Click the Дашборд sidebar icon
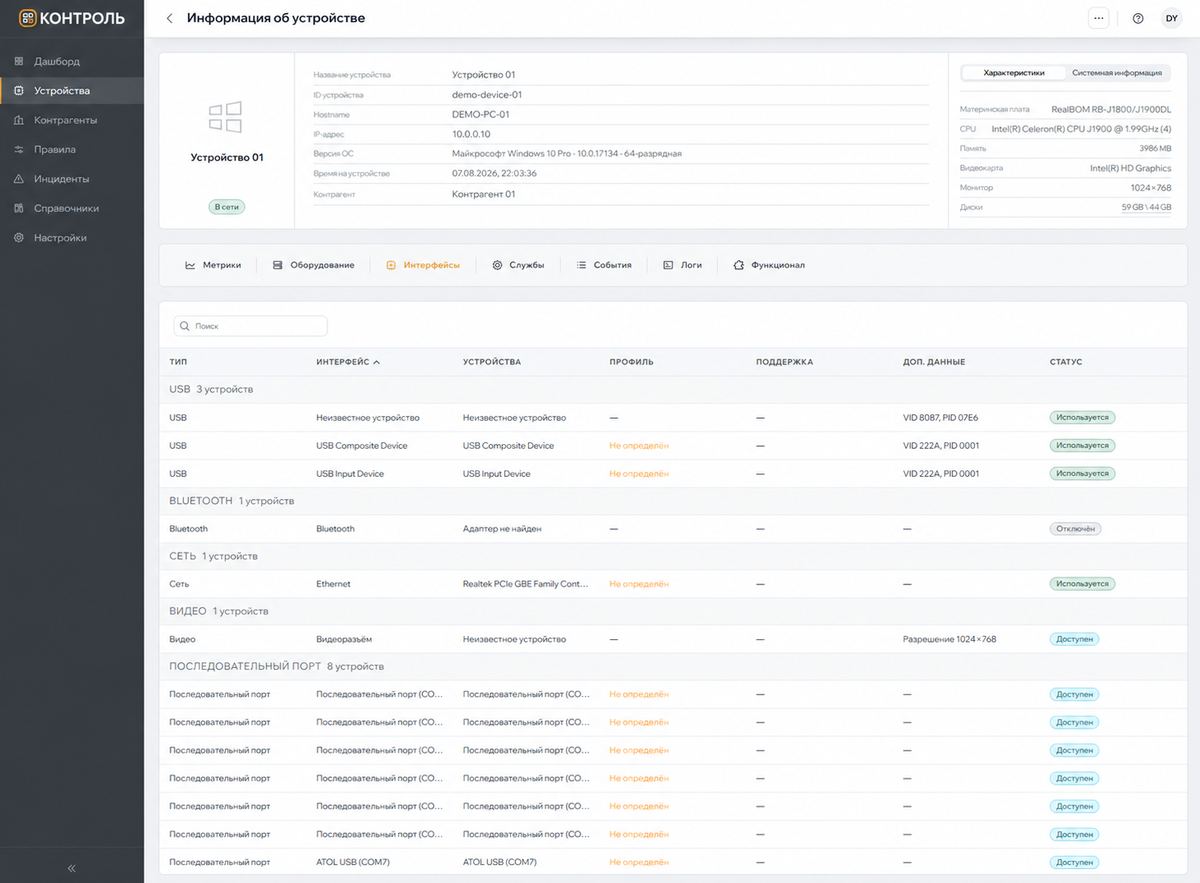 click(x=19, y=61)
